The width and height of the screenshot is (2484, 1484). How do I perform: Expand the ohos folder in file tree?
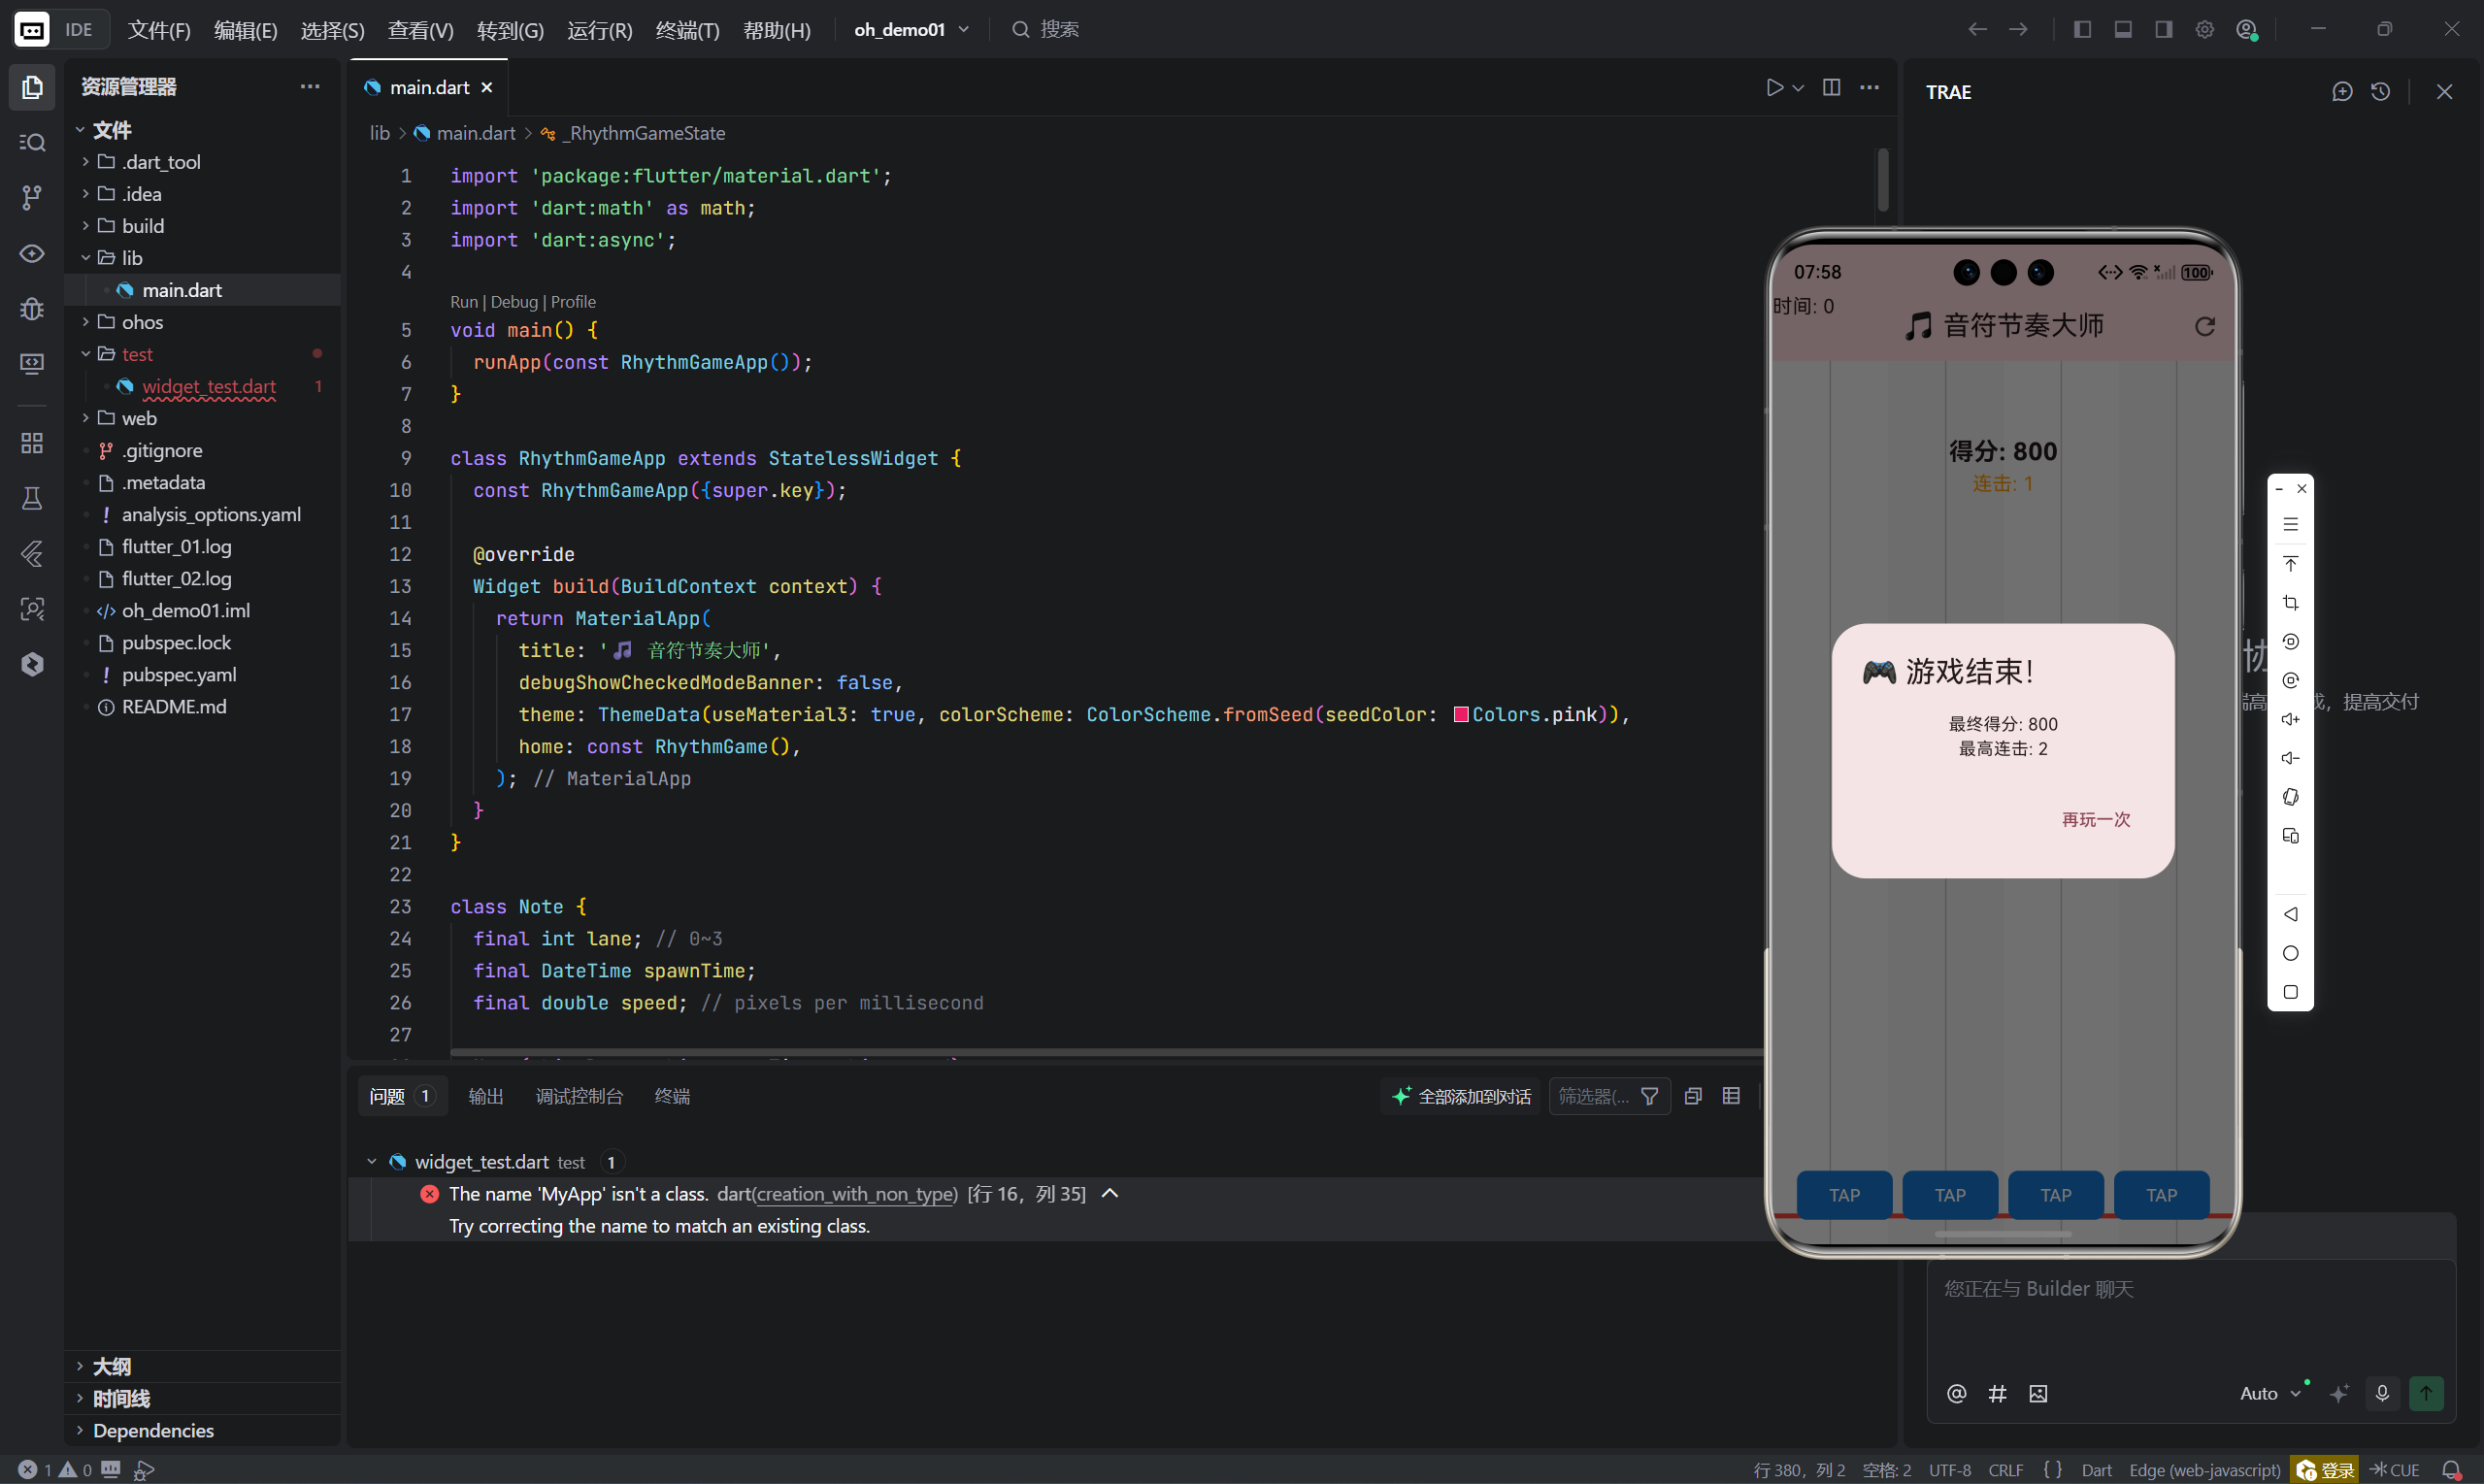(142, 322)
